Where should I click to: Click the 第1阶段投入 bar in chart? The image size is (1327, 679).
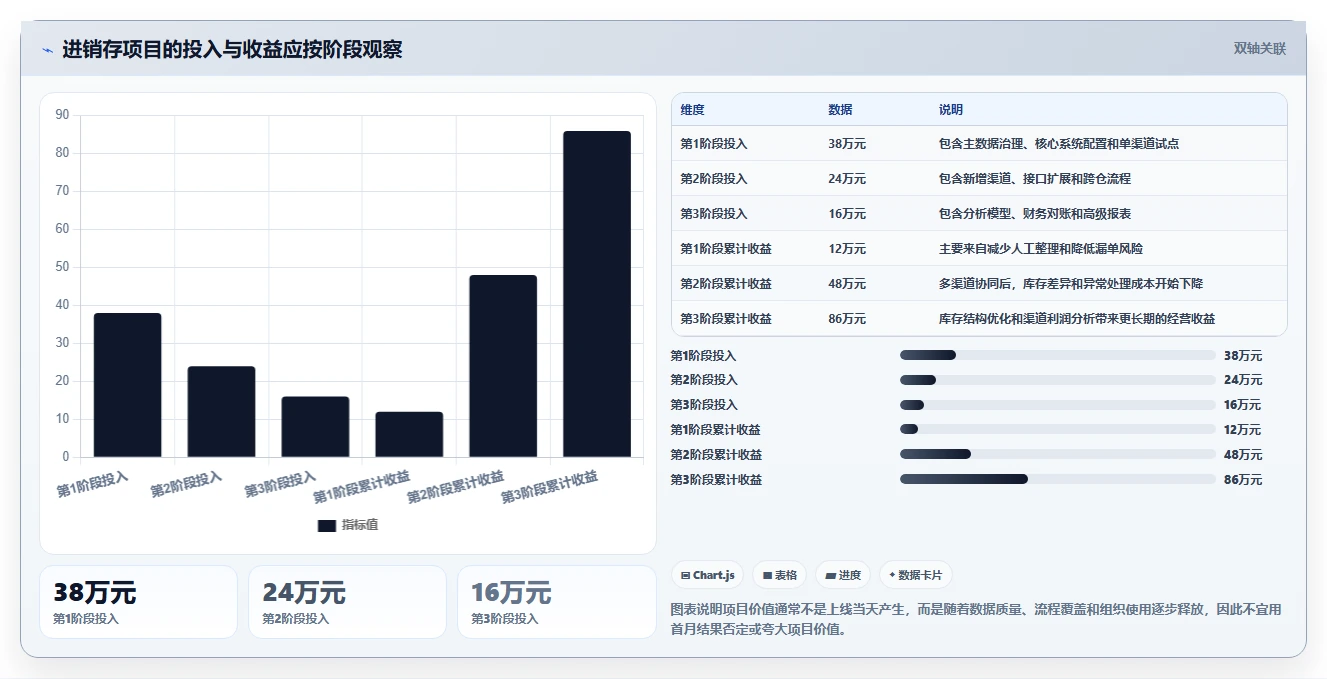pyautogui.click(x=127, y=385)
